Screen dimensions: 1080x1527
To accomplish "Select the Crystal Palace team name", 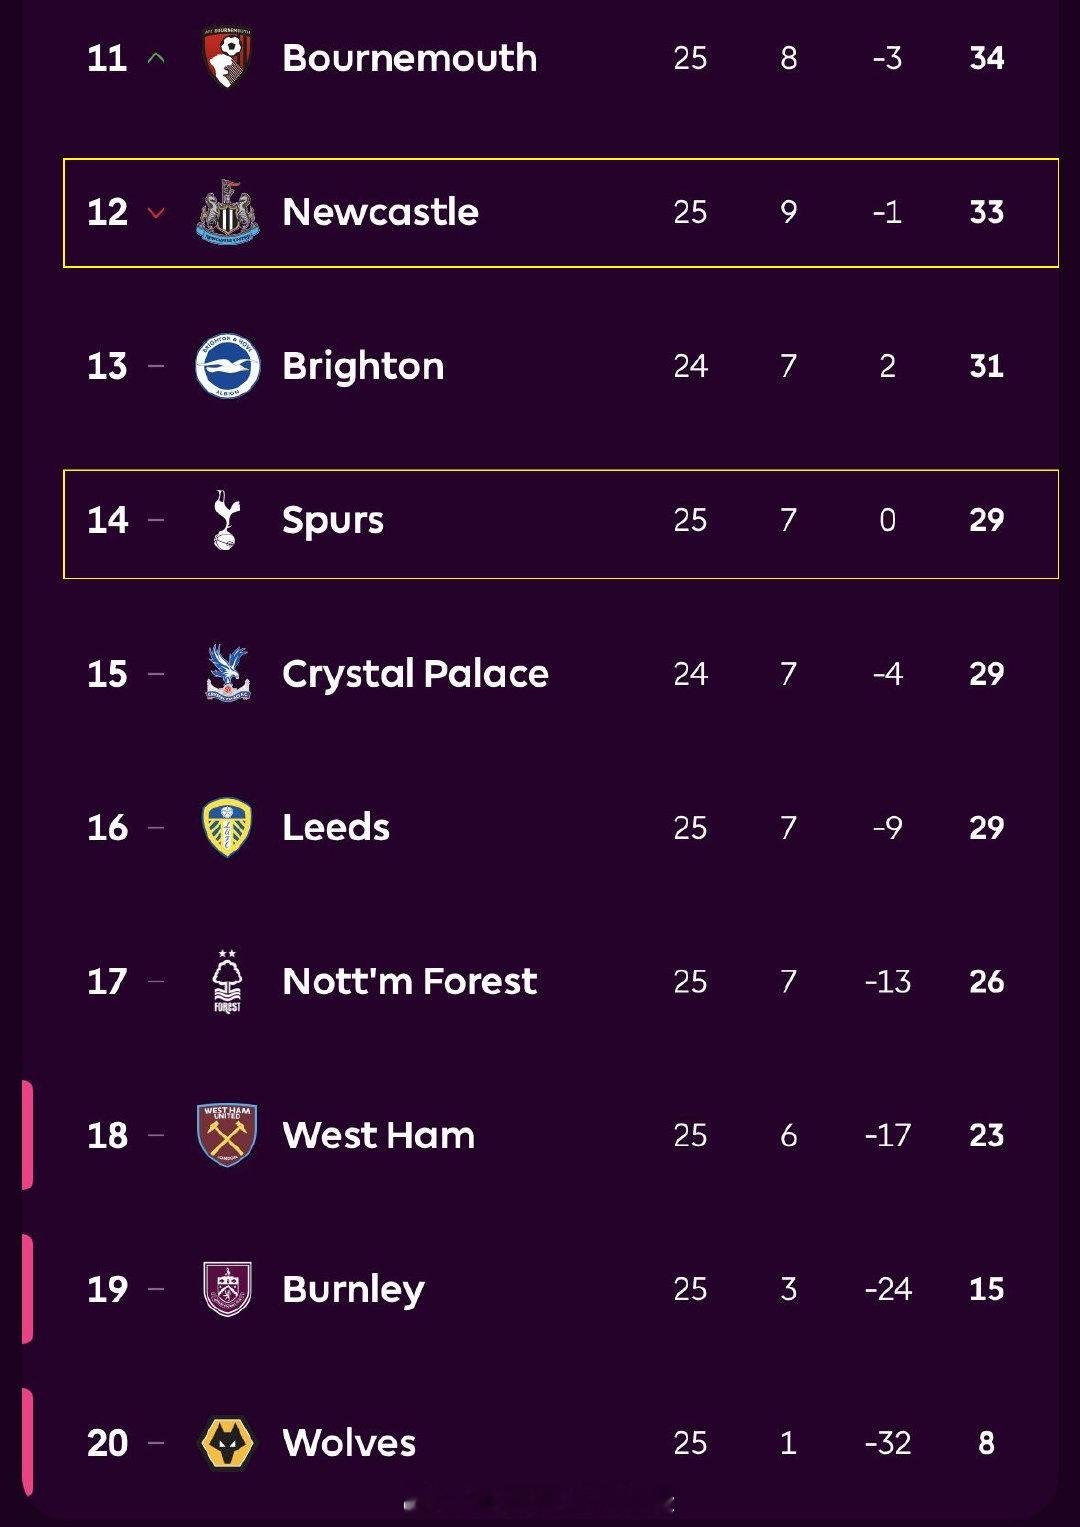I will coord(415,674).
